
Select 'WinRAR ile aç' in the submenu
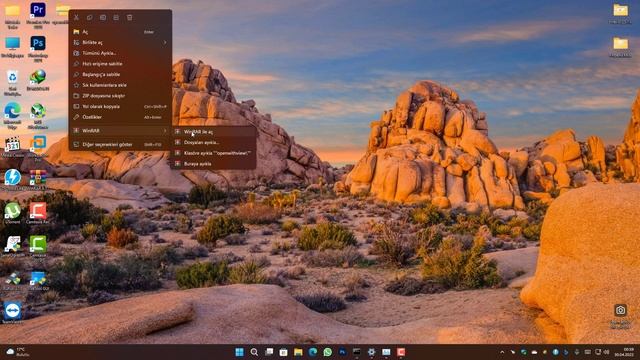point(214,132)
